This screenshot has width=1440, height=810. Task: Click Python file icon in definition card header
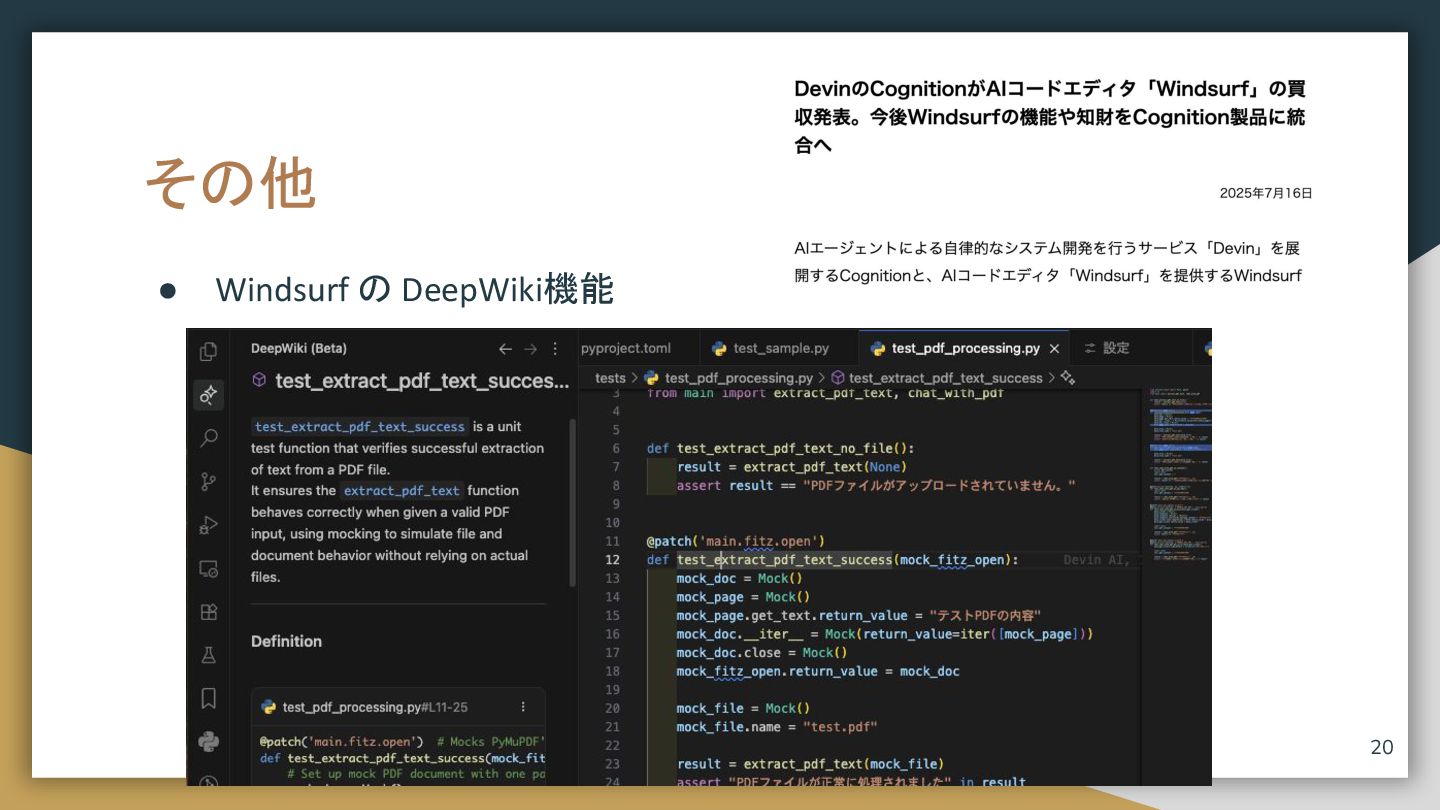268,707
